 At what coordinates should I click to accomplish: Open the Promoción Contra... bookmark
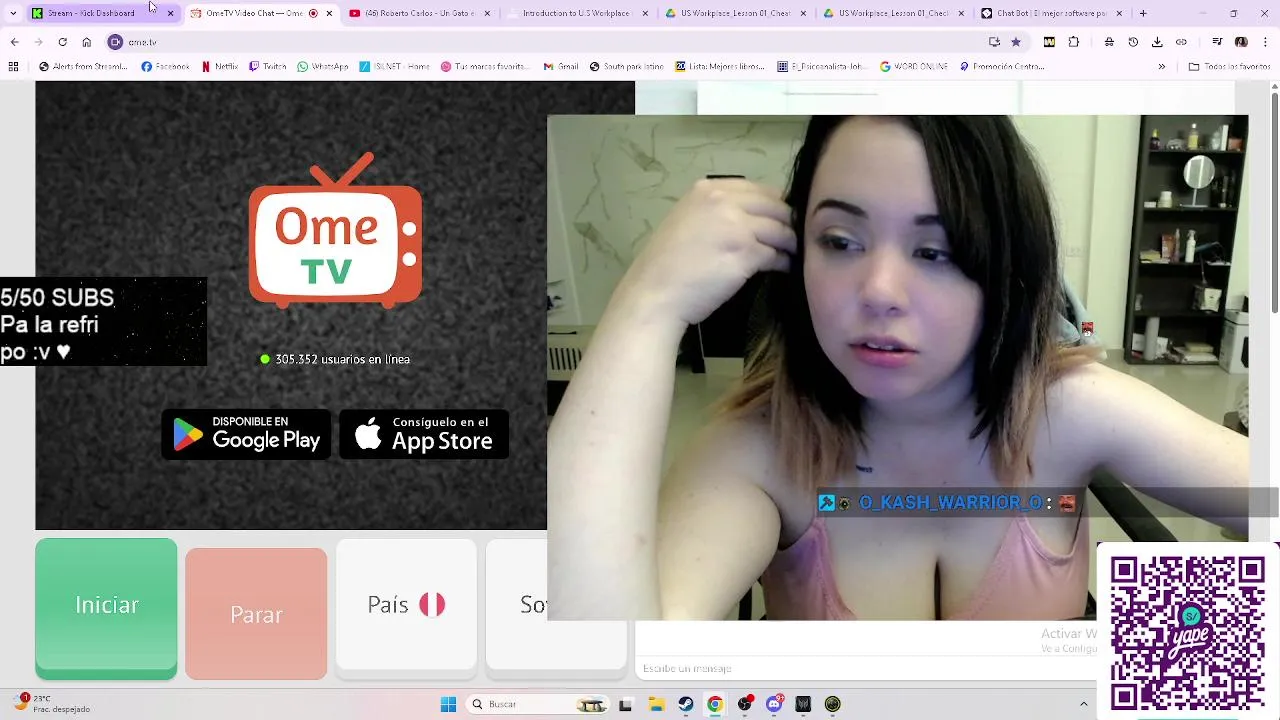[x=1002, y=67]
